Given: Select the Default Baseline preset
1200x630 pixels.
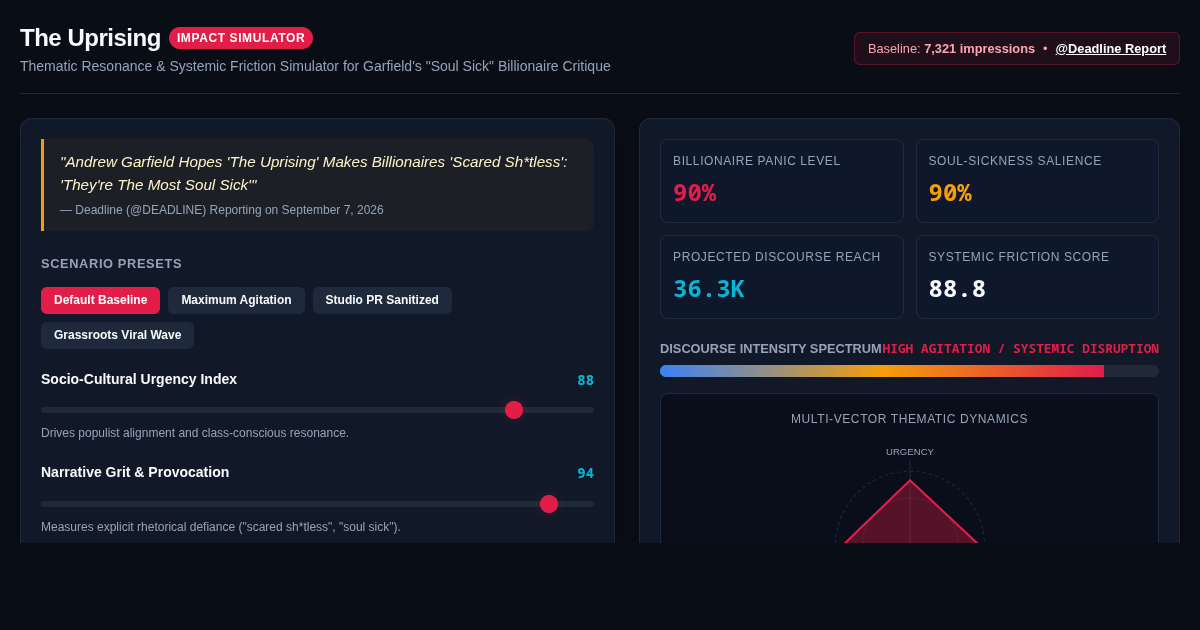Looking at the screenshot, I should (x=100, y=300).
